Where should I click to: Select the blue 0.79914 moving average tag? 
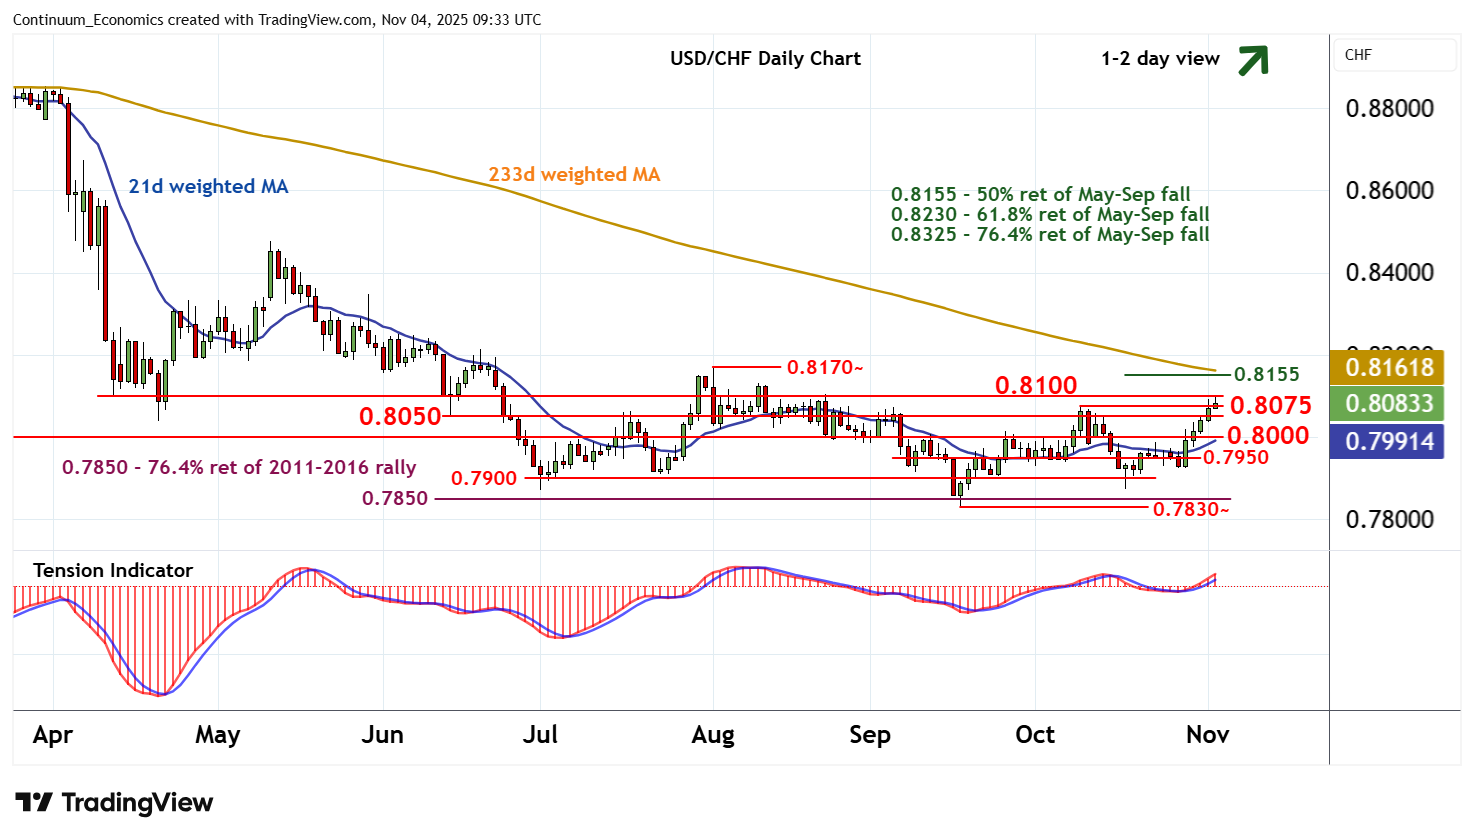coord(1388,441)
